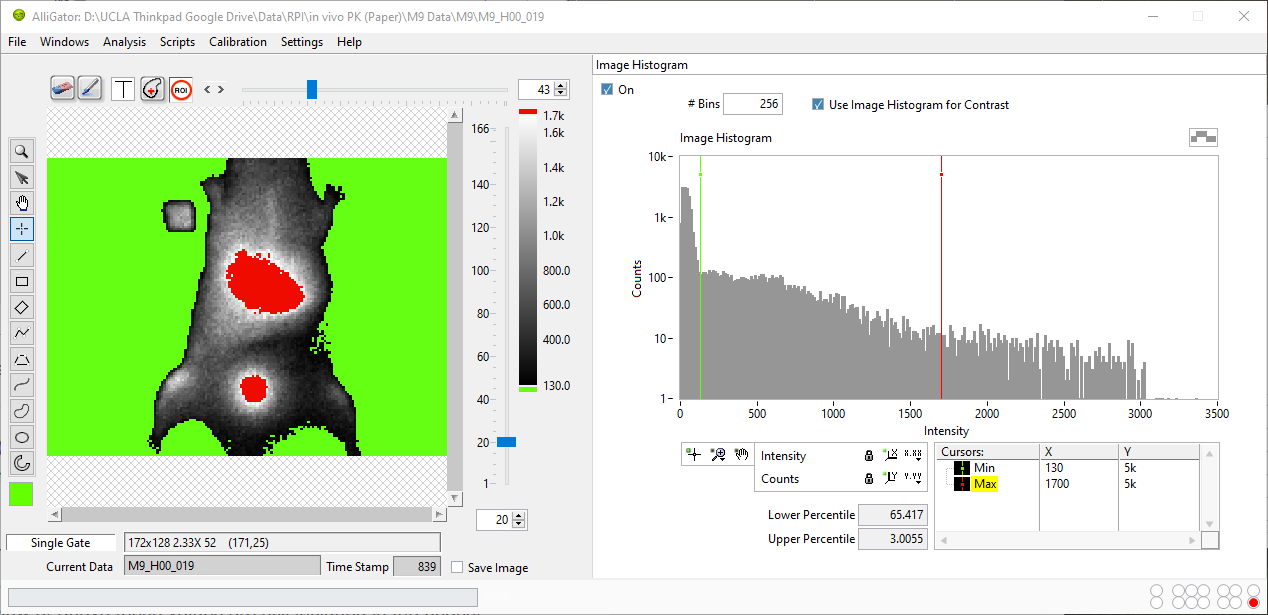Image resolution: width=1268 pixels, height=615 pixels.
Task: Select the arrow pointer tool
Action: click(21, 177)
